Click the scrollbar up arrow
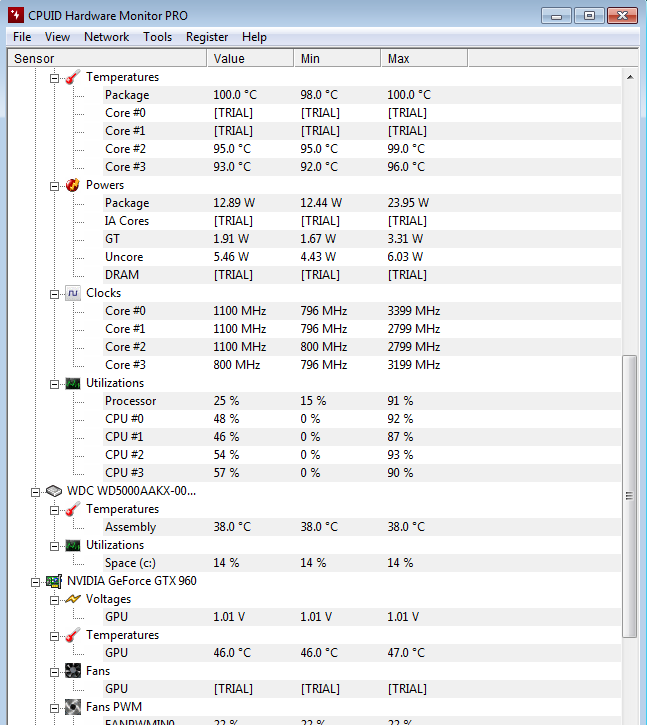The height and width of the screenshot is (725, 647). [x=630, y=77]
